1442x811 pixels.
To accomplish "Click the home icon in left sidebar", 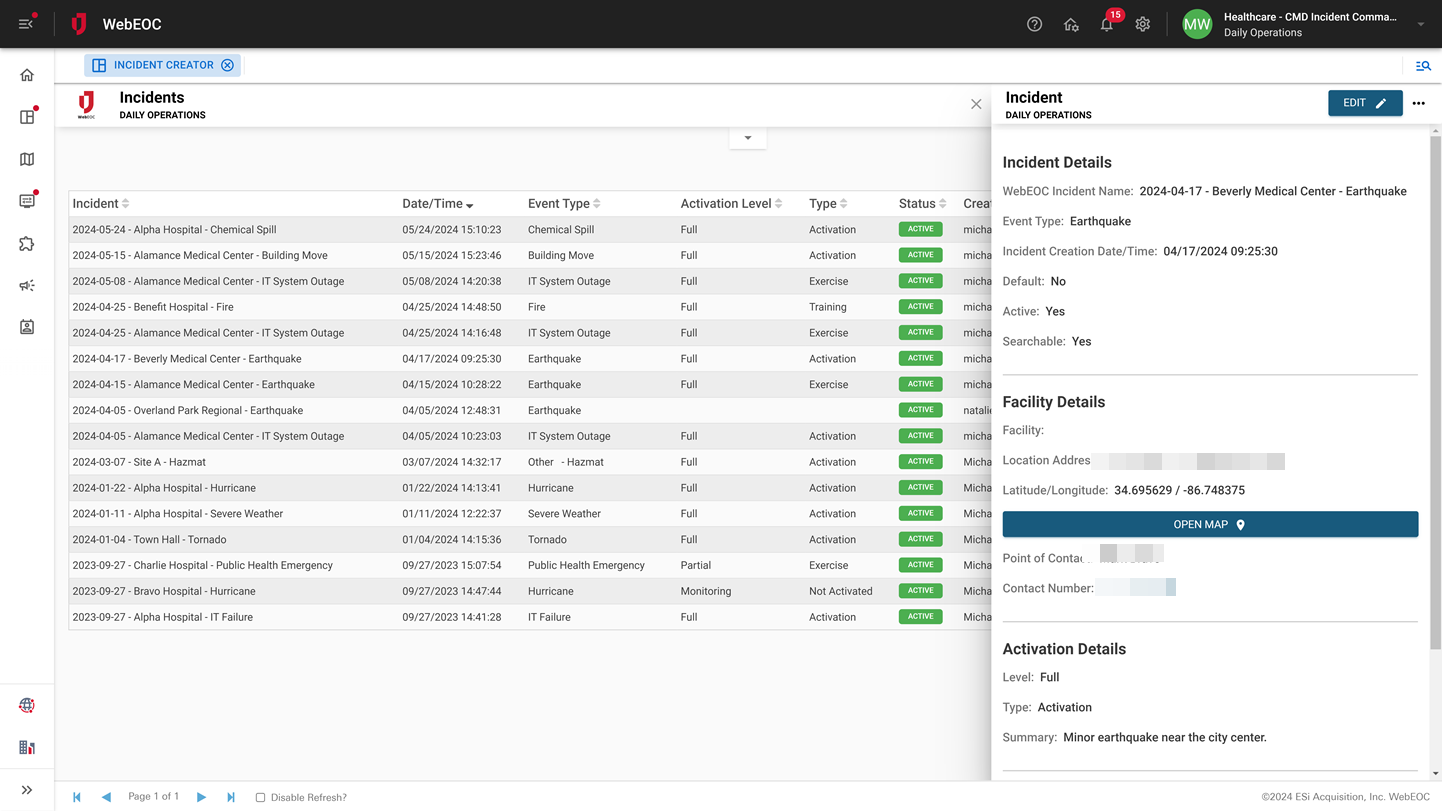I will (x=27, y=75).
